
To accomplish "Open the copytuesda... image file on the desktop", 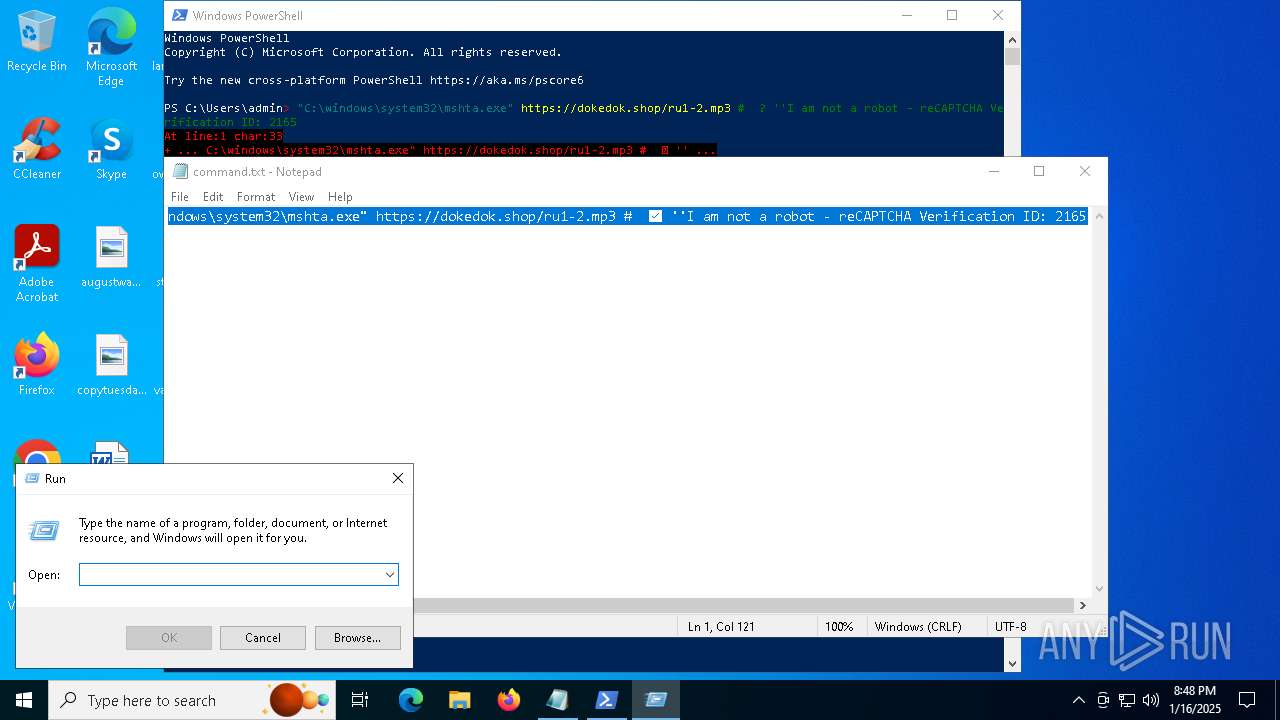I will point(111,365).
